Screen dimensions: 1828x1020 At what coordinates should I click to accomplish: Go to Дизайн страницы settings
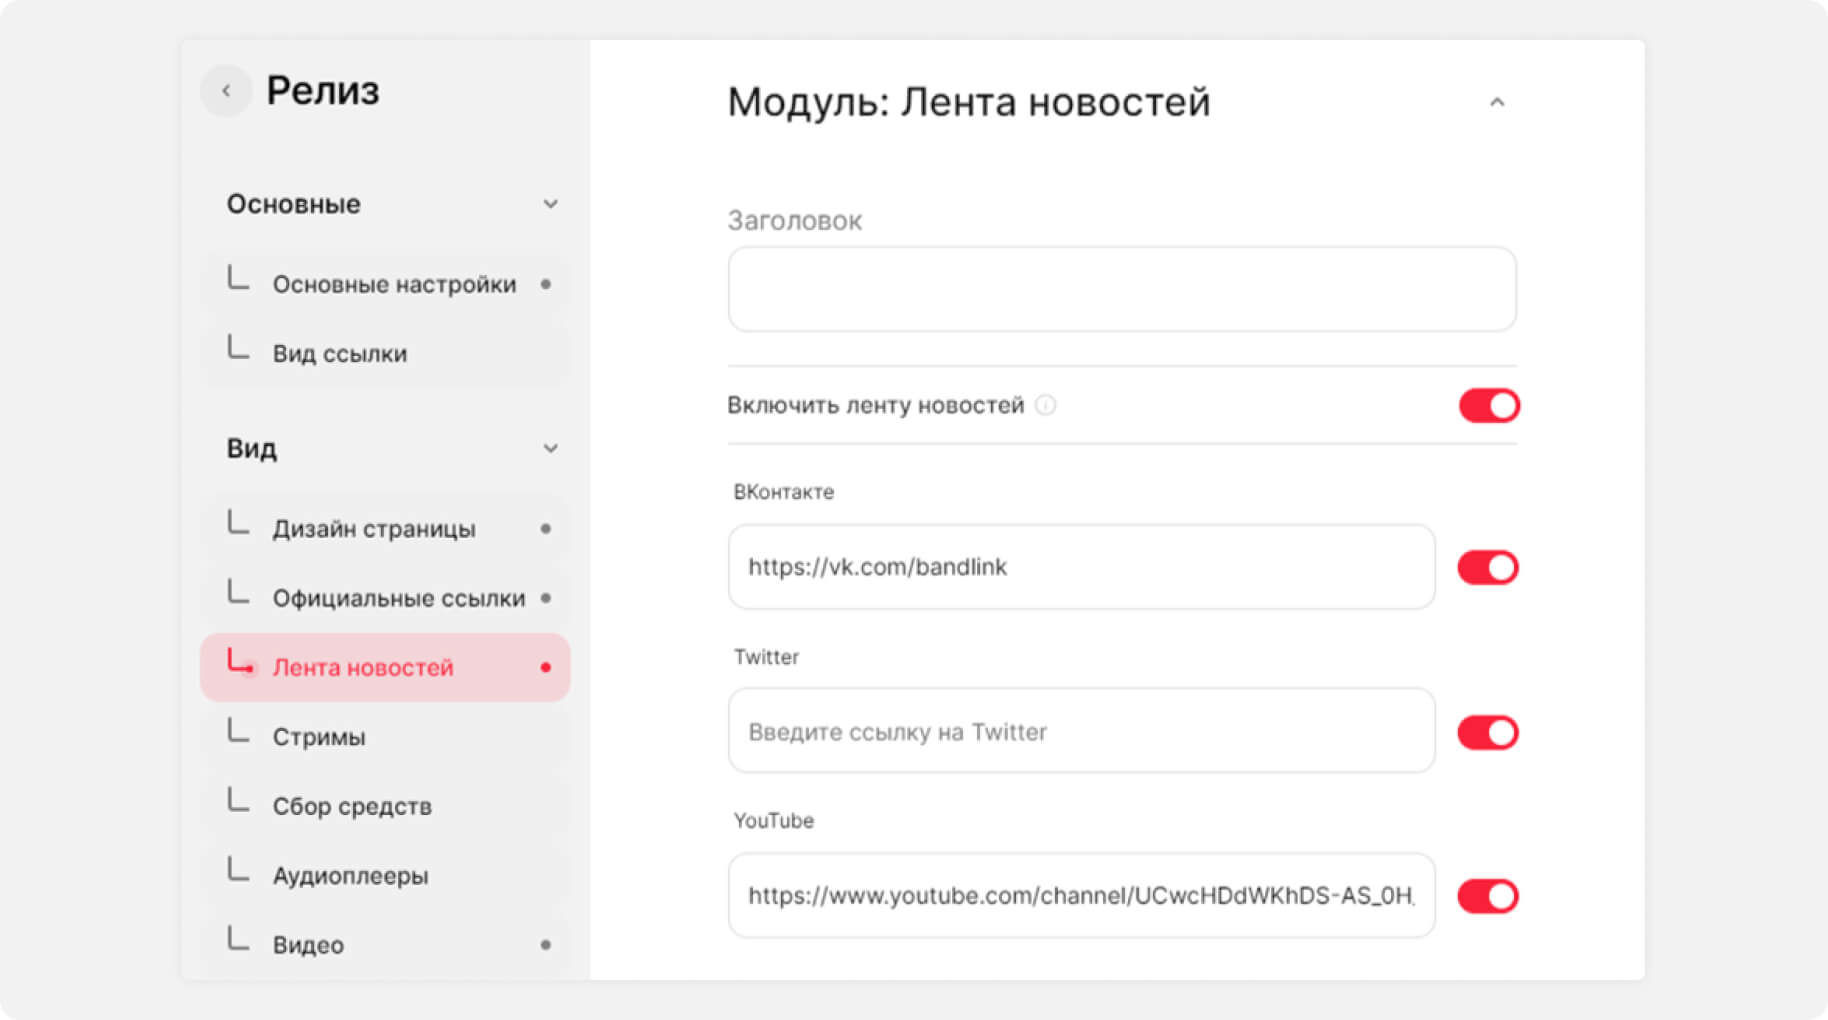tap(374, 529)
